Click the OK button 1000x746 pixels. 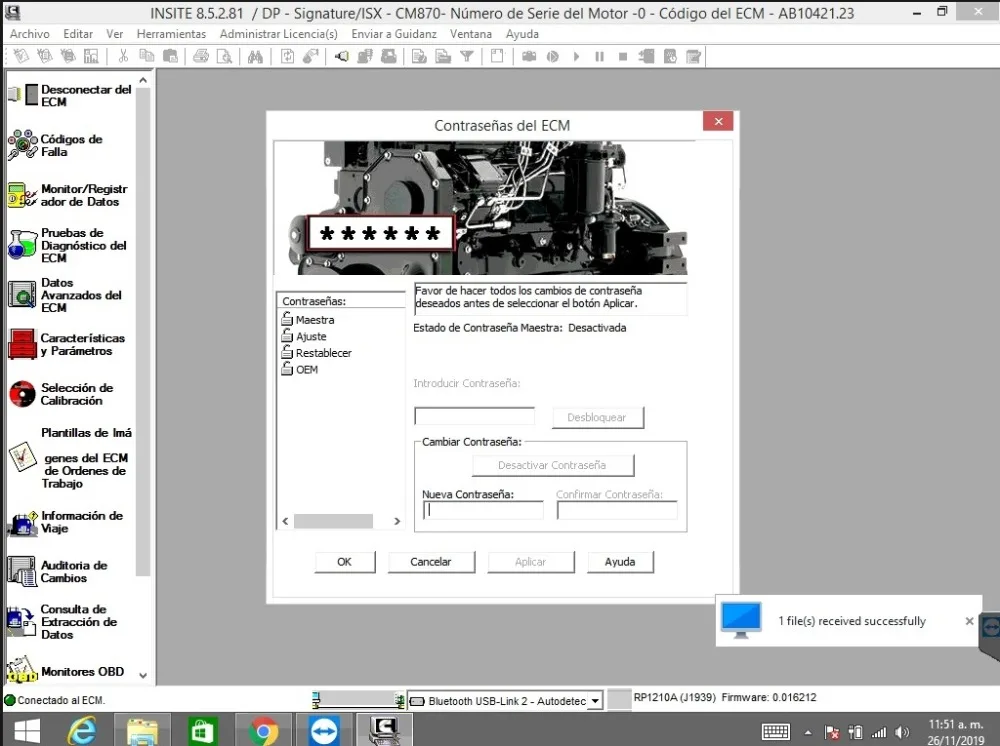pyautogui.click(x=344, y=562)
